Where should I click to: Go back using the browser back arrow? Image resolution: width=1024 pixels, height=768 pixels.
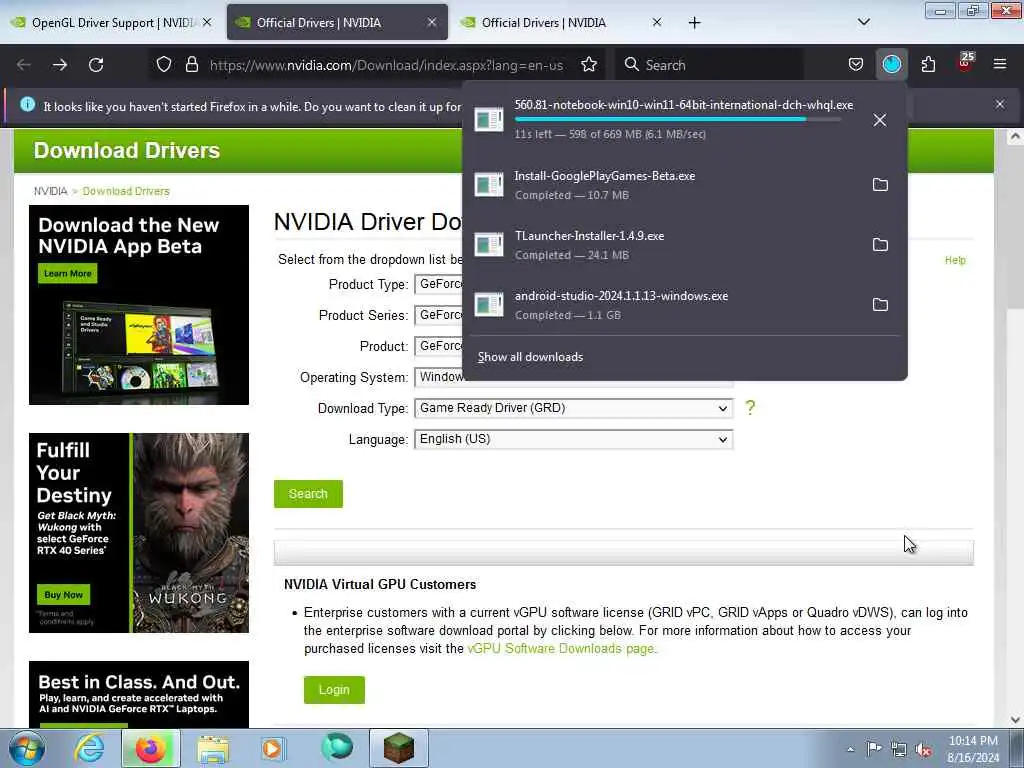coord(24,65)
